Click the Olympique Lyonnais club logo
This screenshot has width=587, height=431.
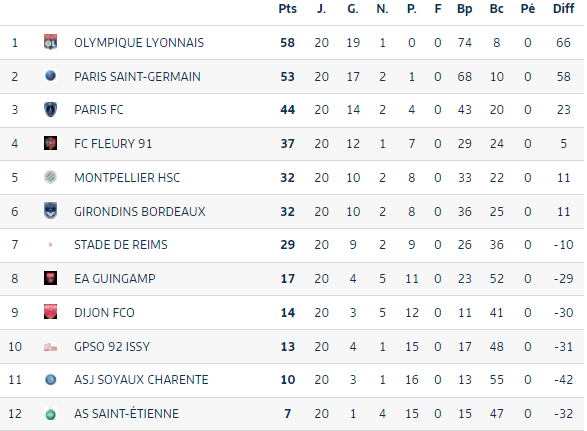[x=51, y=42]
